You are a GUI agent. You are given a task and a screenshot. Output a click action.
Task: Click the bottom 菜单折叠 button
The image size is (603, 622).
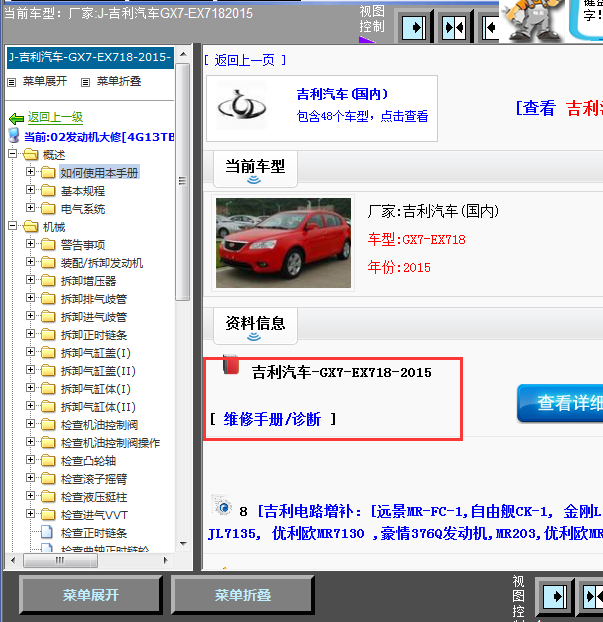pos(243,595)
